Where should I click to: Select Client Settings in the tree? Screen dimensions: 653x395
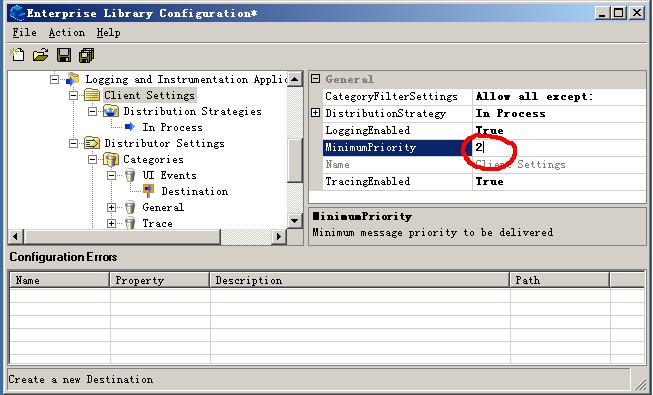150,95
